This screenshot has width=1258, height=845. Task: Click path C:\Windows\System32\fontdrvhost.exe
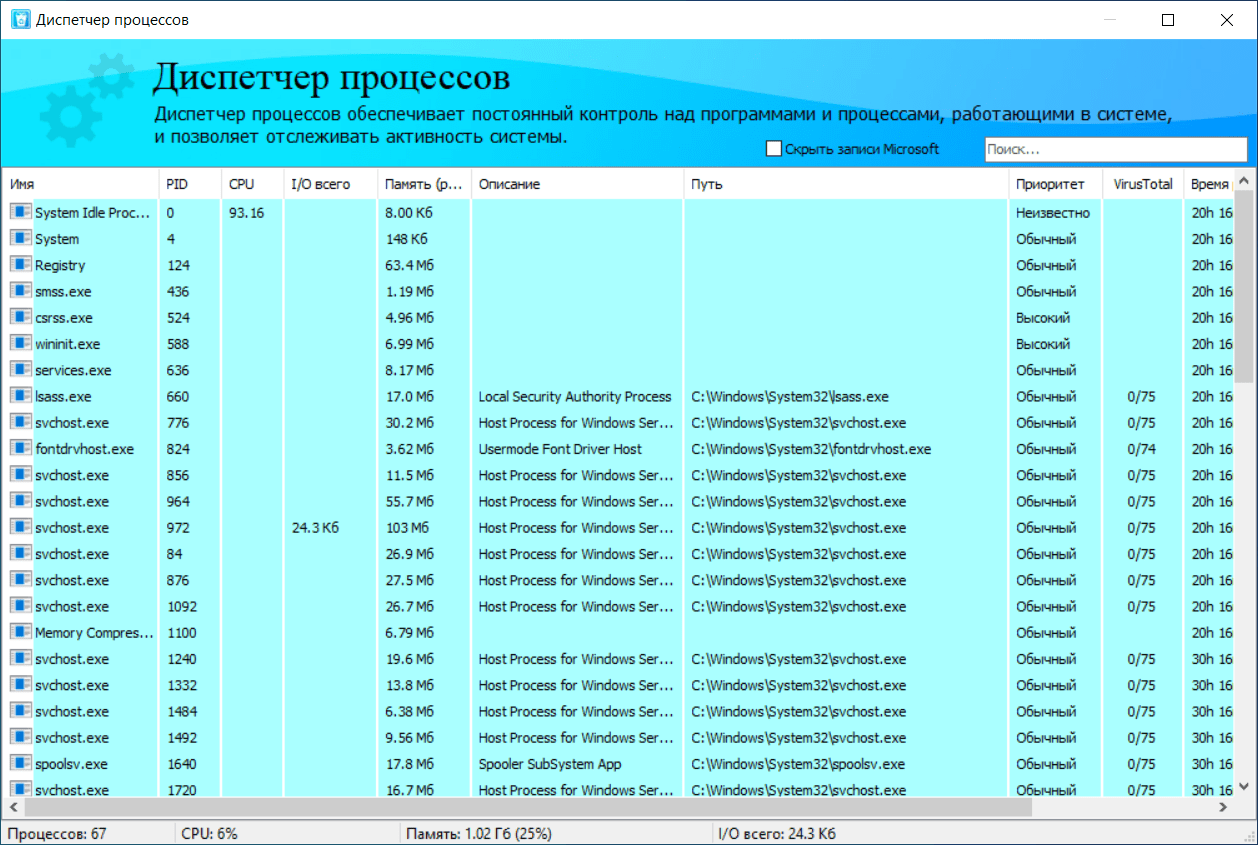[x=811, y=449]
